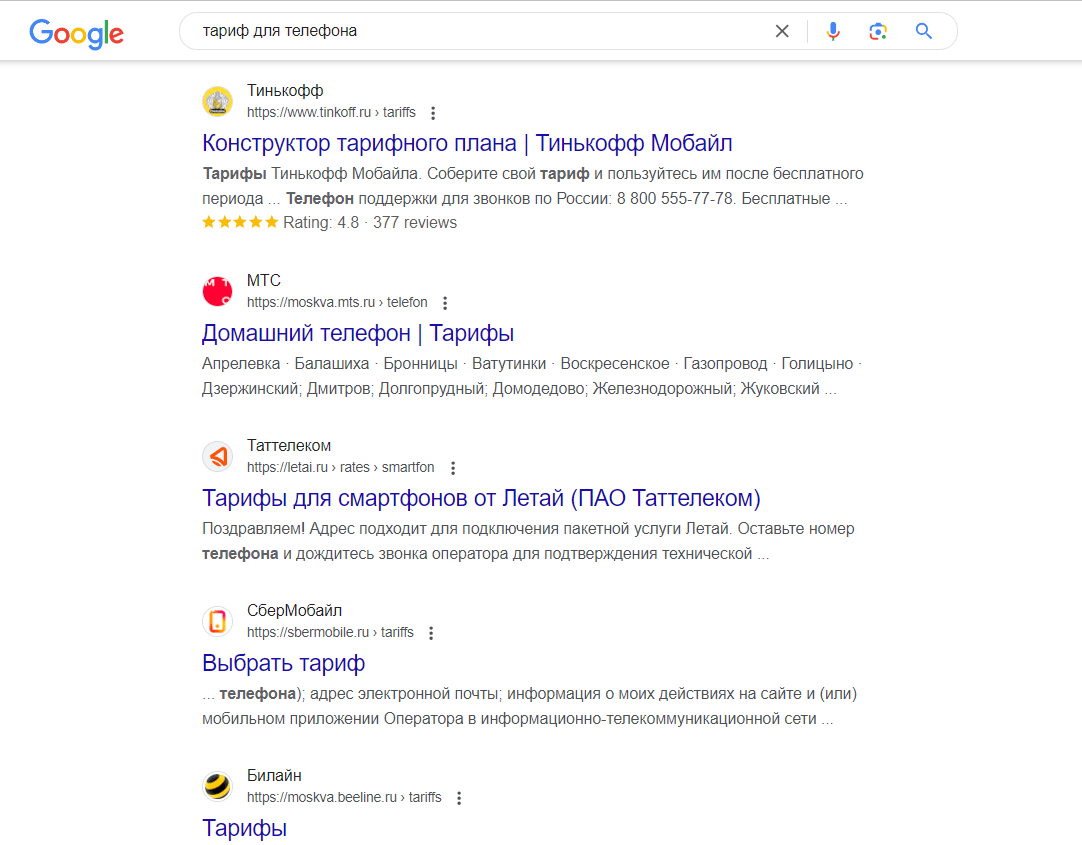Open more options for Тинькофф result

coord(433,112)
